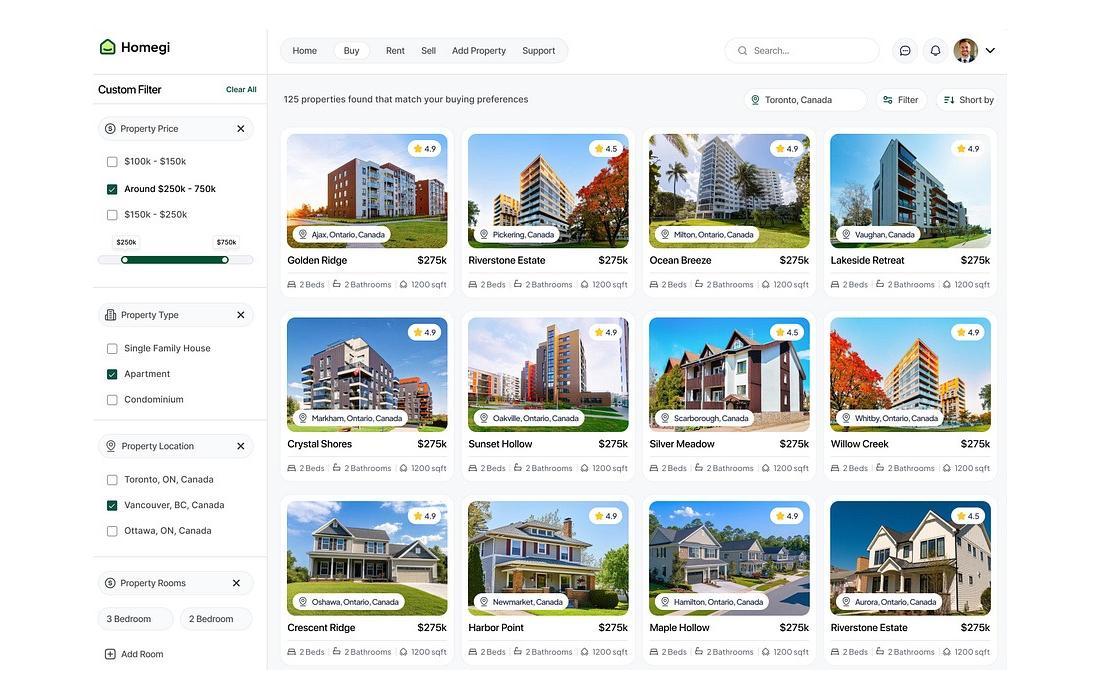Open the Sunset Hollow property photo
This screenshot has height=700, width=1100.
548,375
